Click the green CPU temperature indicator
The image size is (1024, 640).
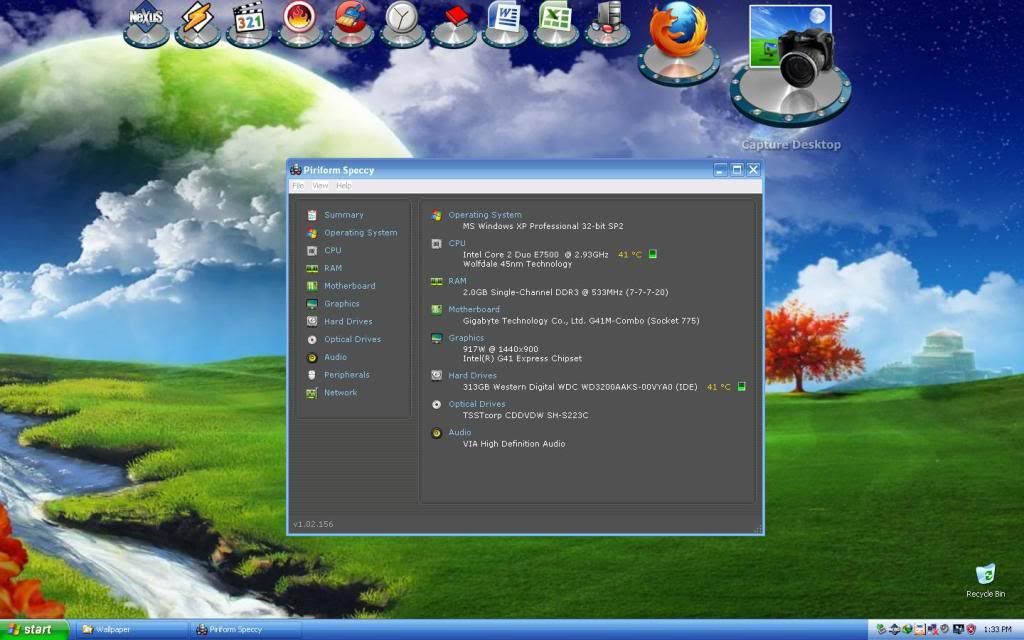coord(653,254)
